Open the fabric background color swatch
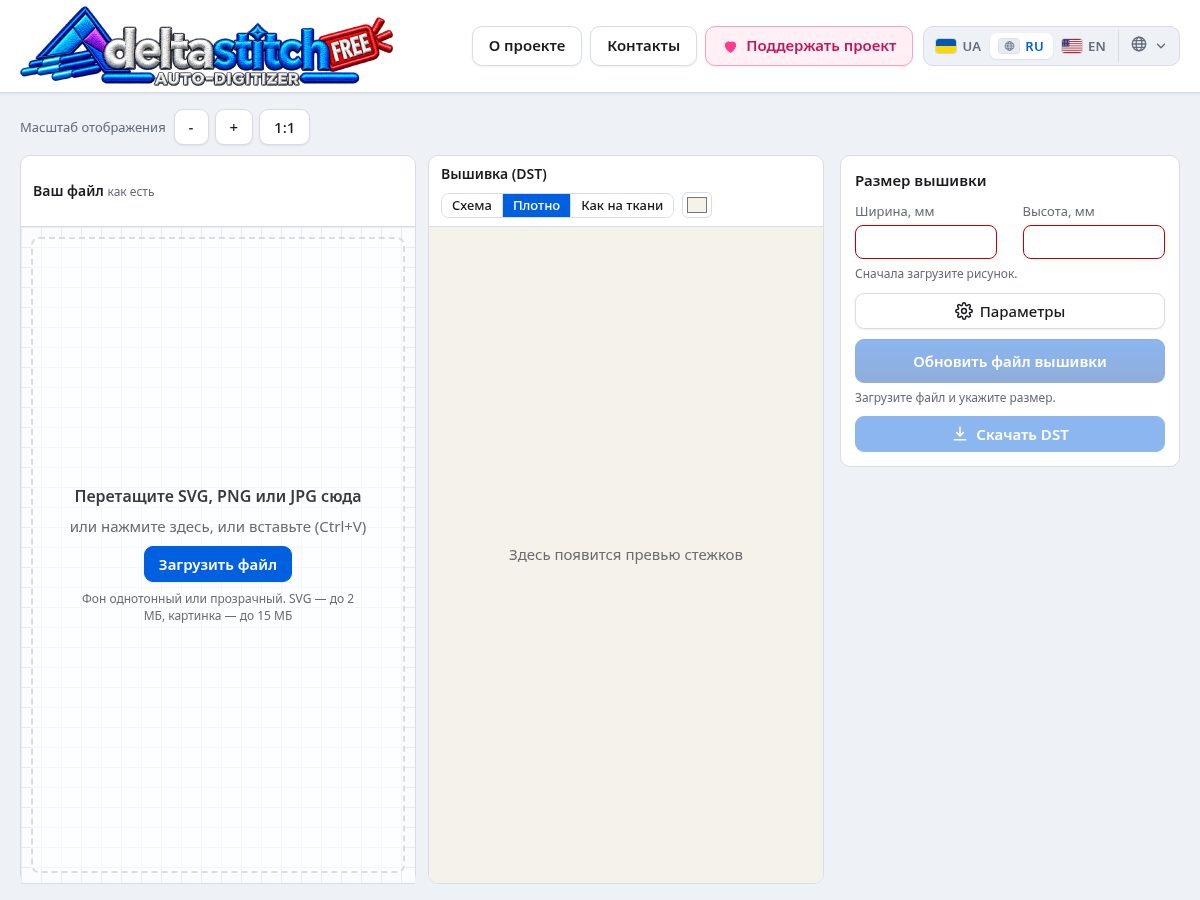The height and width of the screenshot is (900, 1200). (x=697, y=206)
